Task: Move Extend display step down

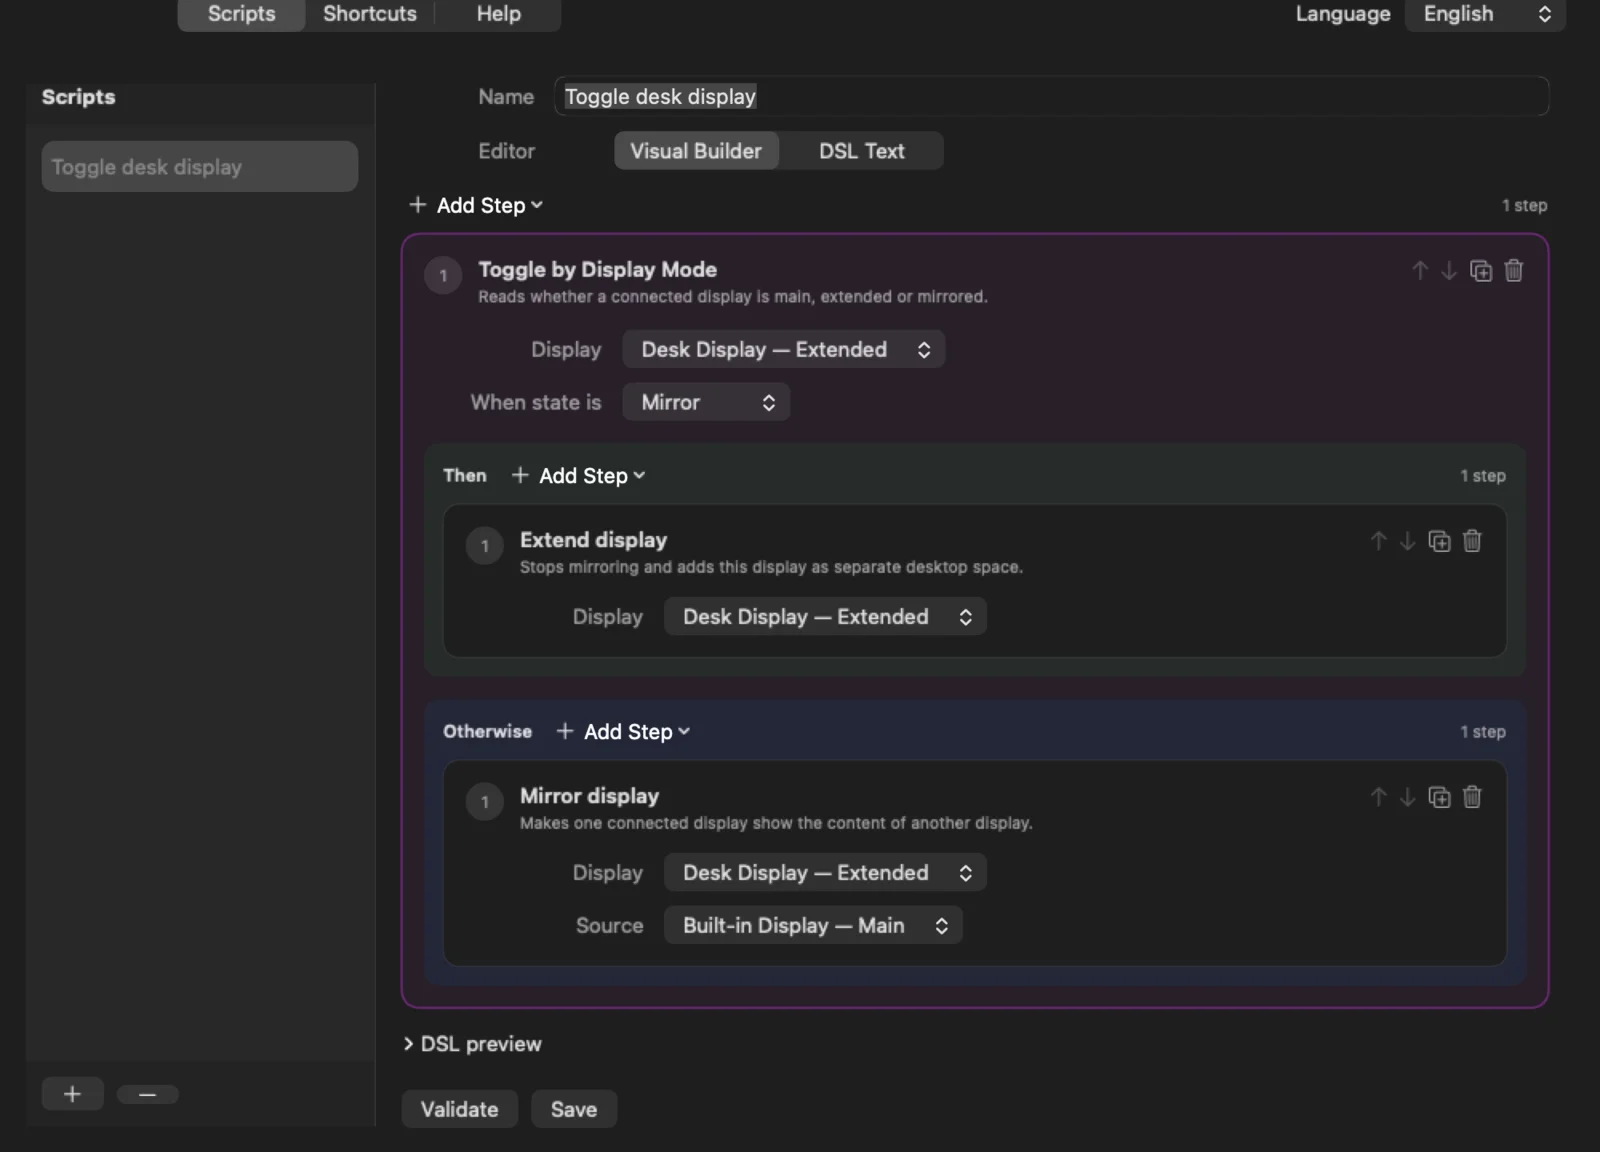Action: tap(1407, 541)
